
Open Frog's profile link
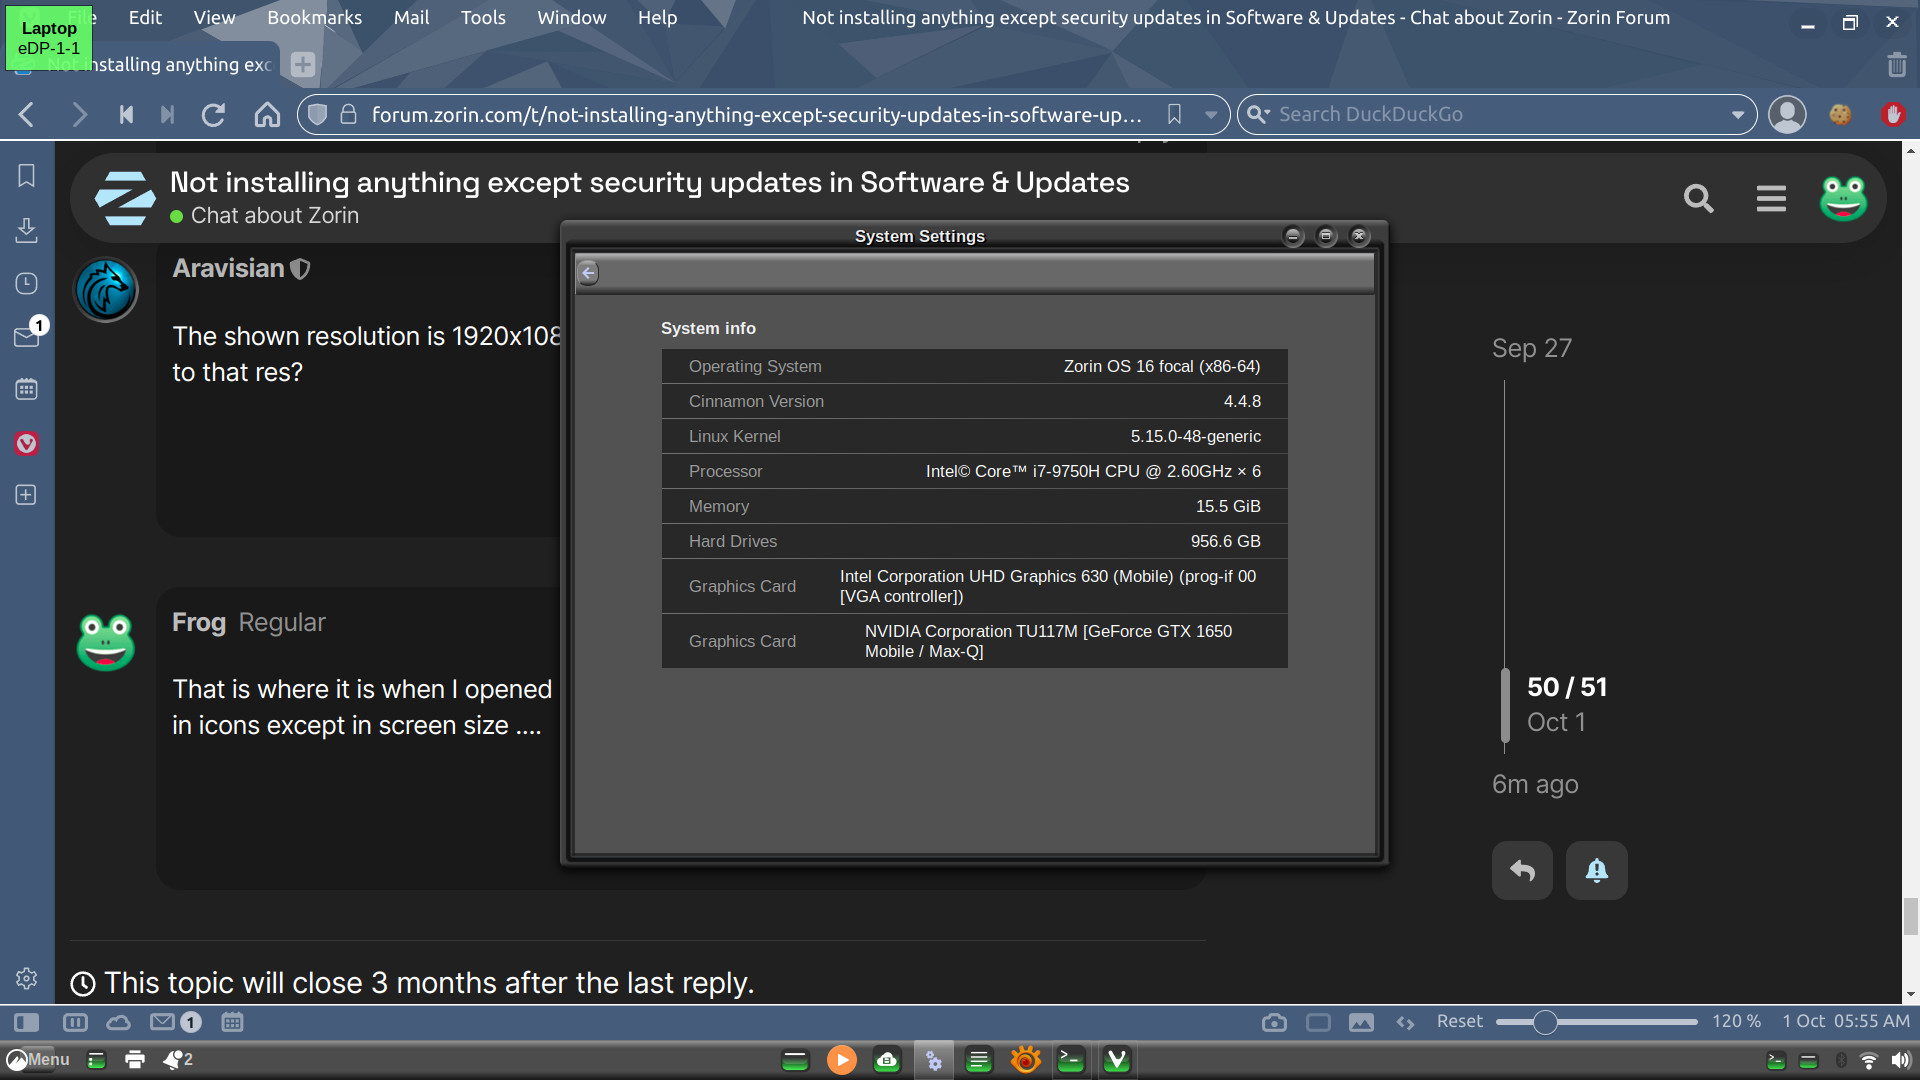[x=199, y=623]
